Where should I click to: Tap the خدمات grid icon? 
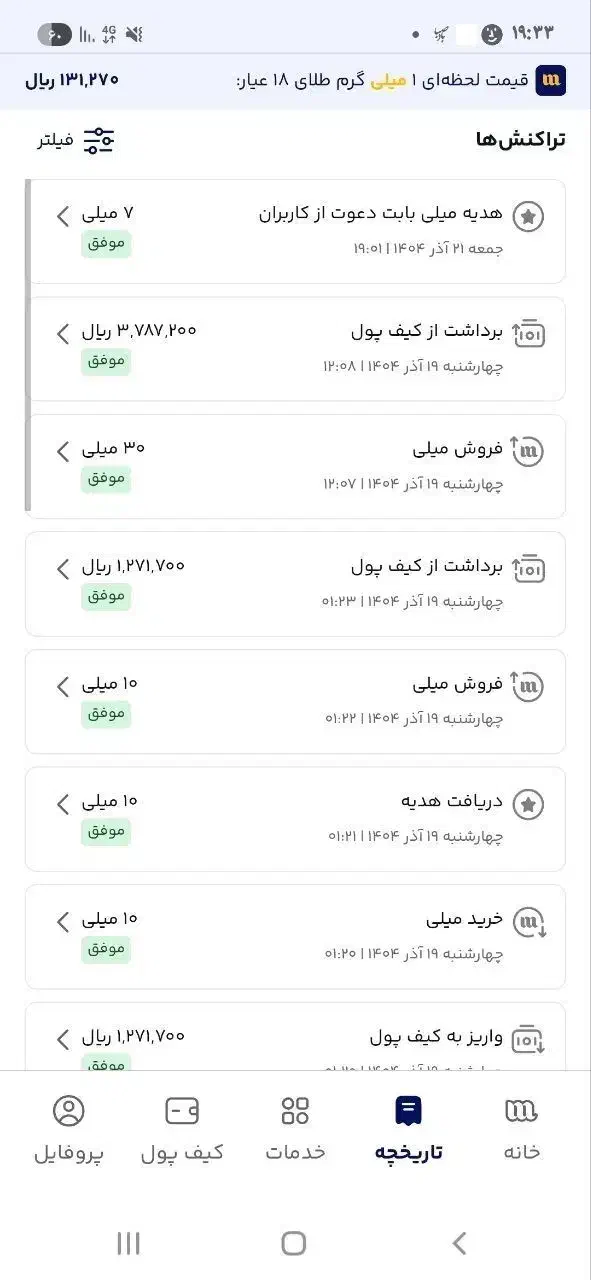click(x=293, y=1110)
